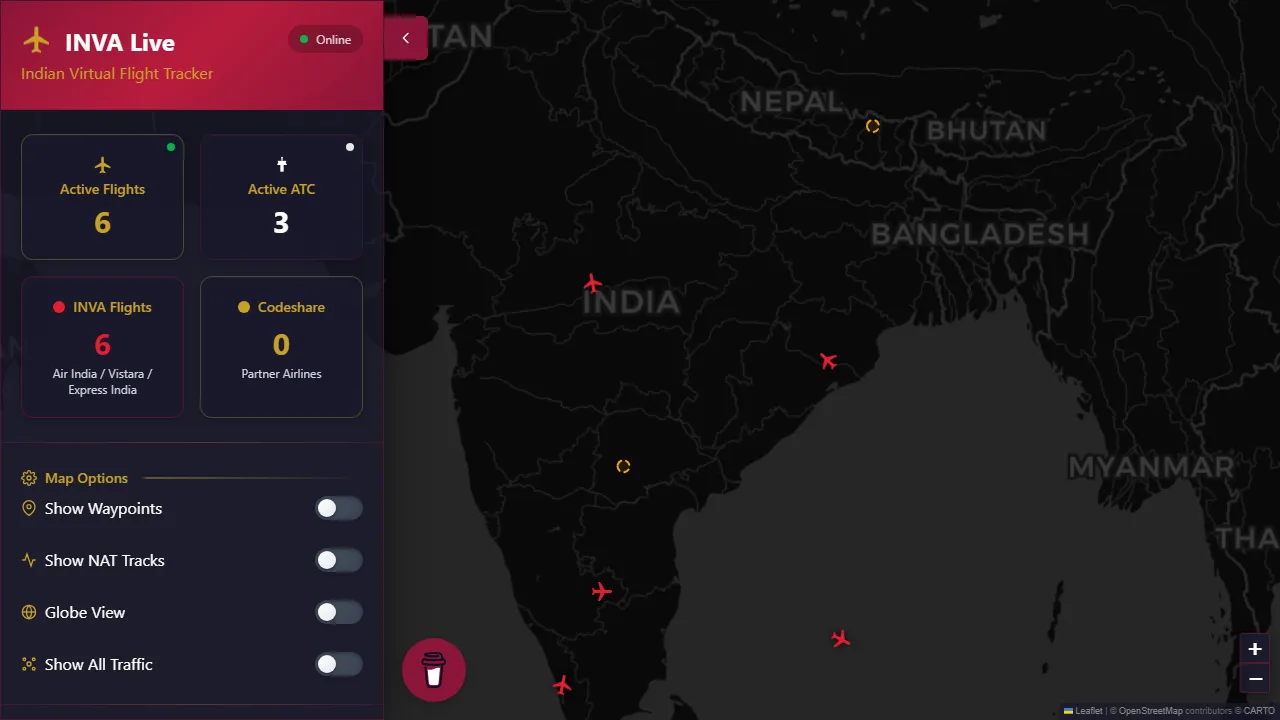
Task: Click the aircraft flying over southern India
Action: (x=601, y=591)
